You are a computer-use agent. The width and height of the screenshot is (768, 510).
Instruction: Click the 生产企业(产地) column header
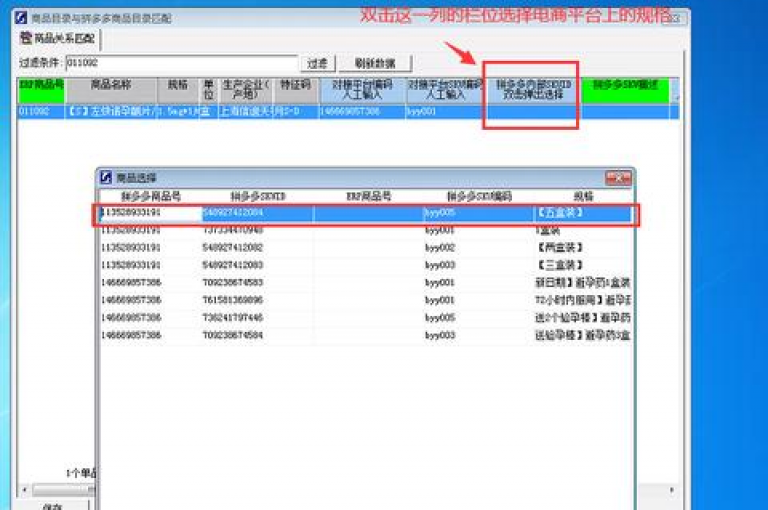(246, 90)
